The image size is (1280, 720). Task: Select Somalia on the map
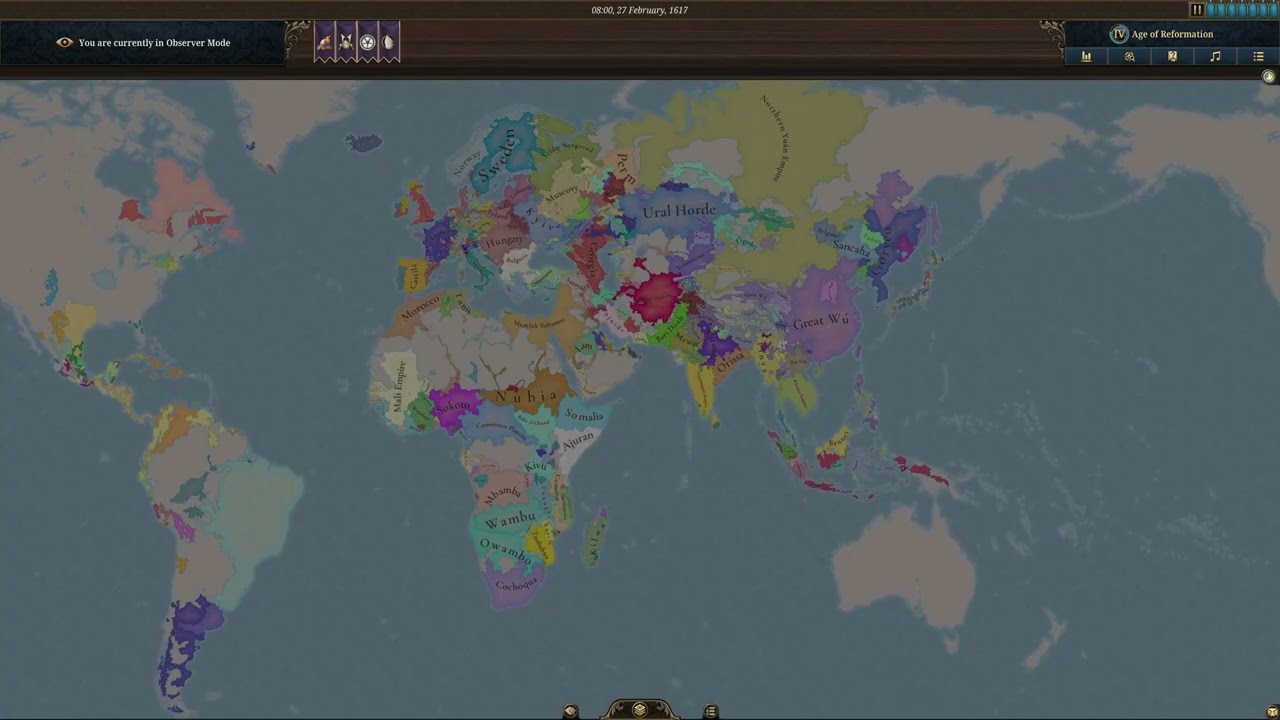coord(585,415)
